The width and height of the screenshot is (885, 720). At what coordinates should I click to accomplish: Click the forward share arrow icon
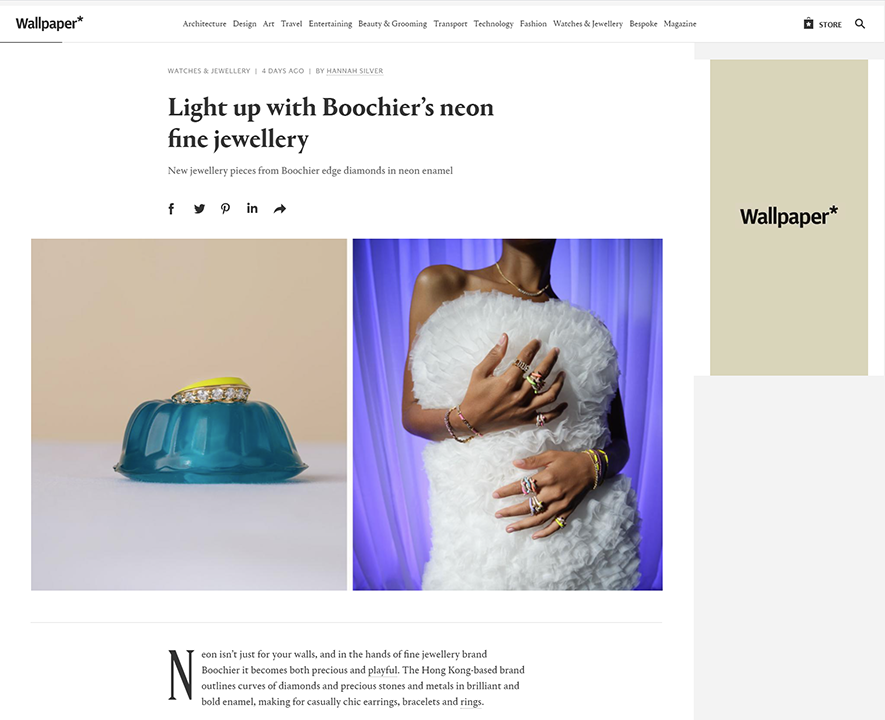(280, 209)
